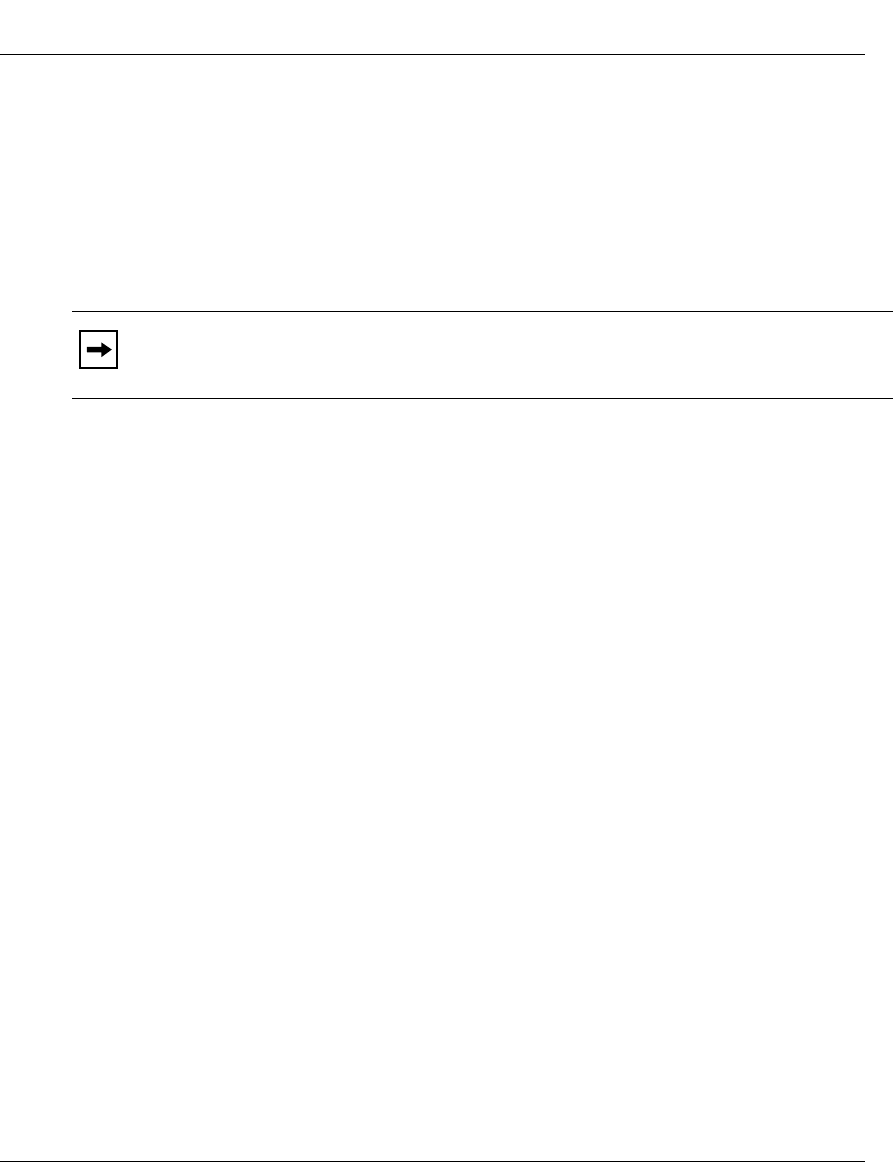
Task: Click the horizontal rule below the arrow icon
Action: (482, 398)
